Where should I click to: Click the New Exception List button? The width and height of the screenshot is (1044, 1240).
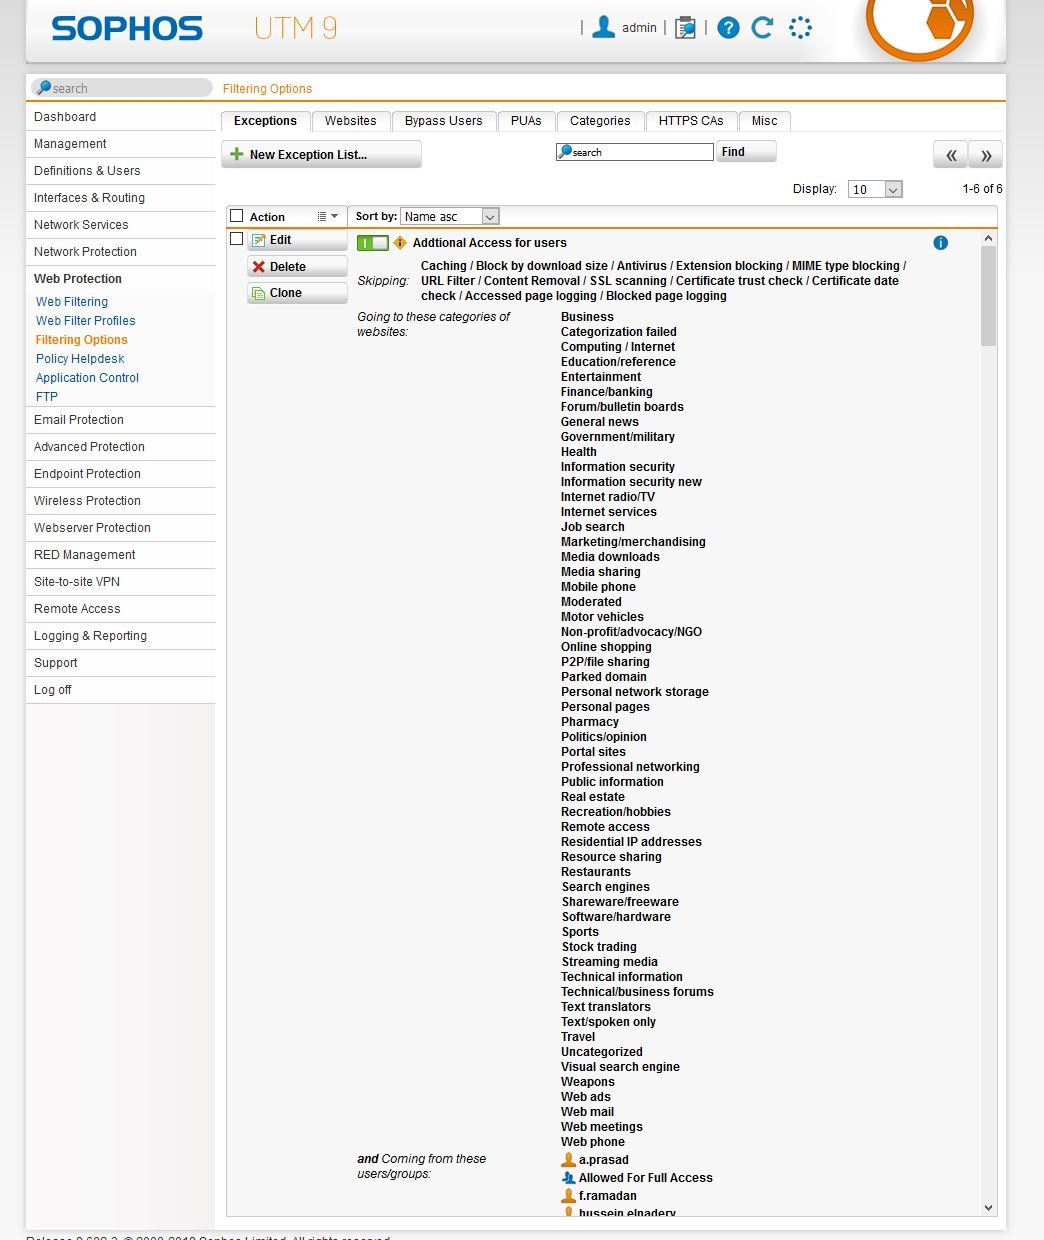pyautogui.click(x=320, y=155)
